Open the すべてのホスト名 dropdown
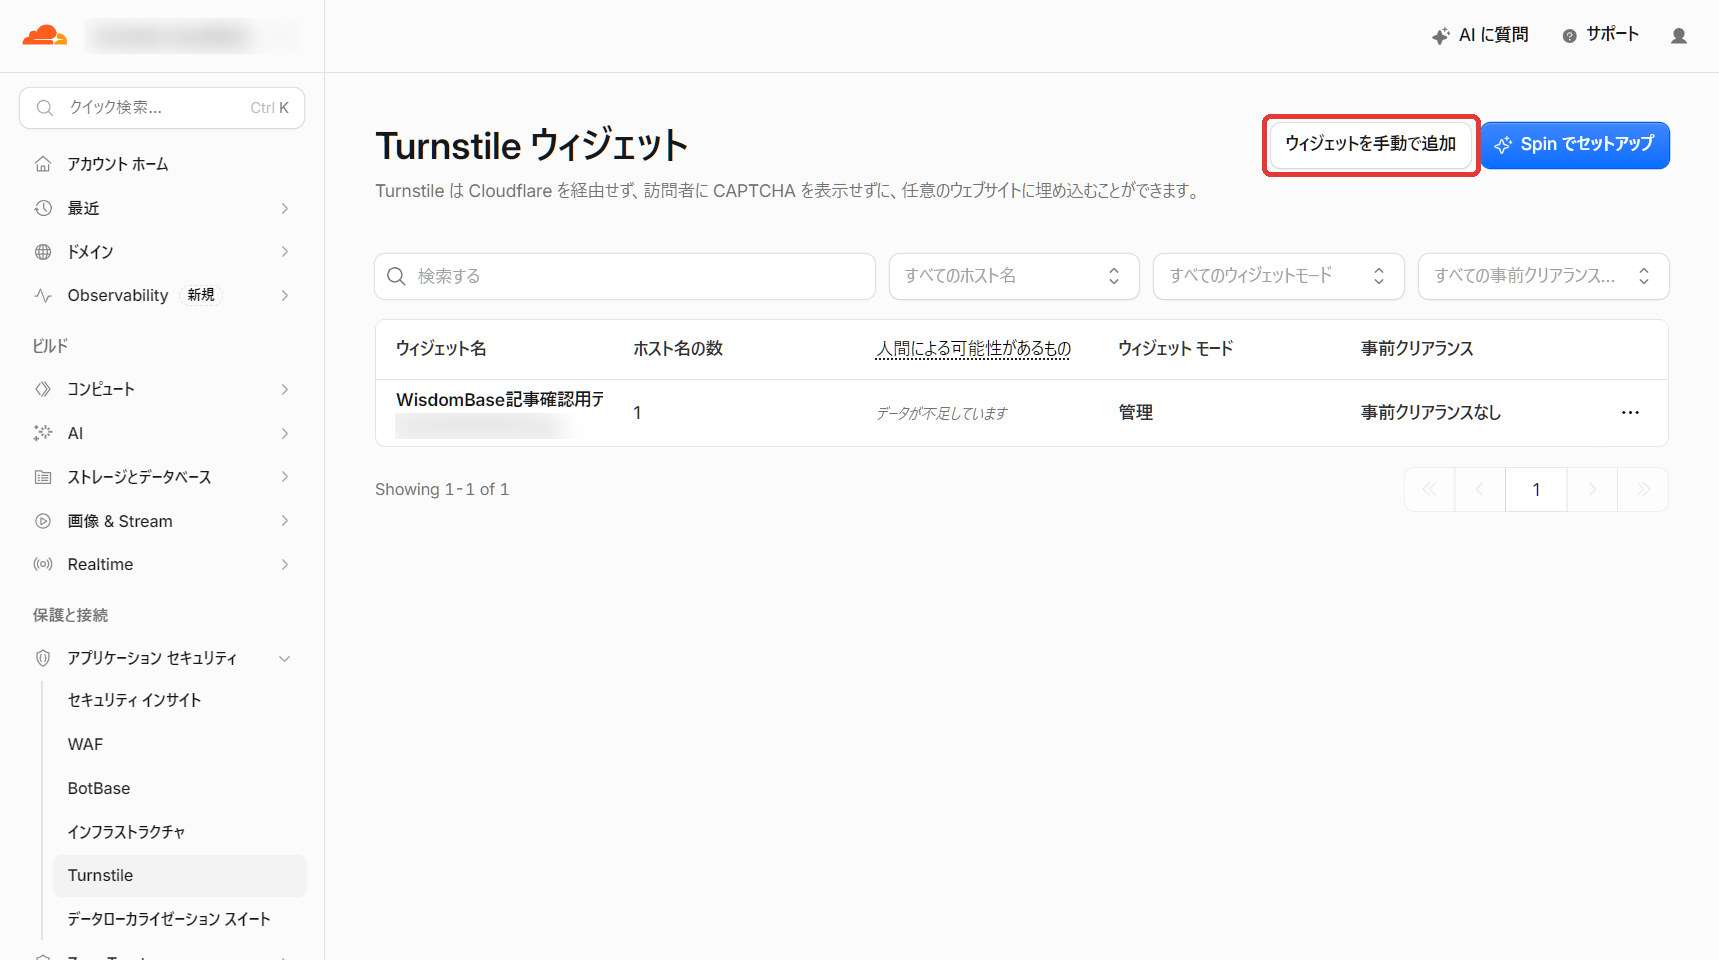Screen dimensions: 1719x960 click(1014, 276)
